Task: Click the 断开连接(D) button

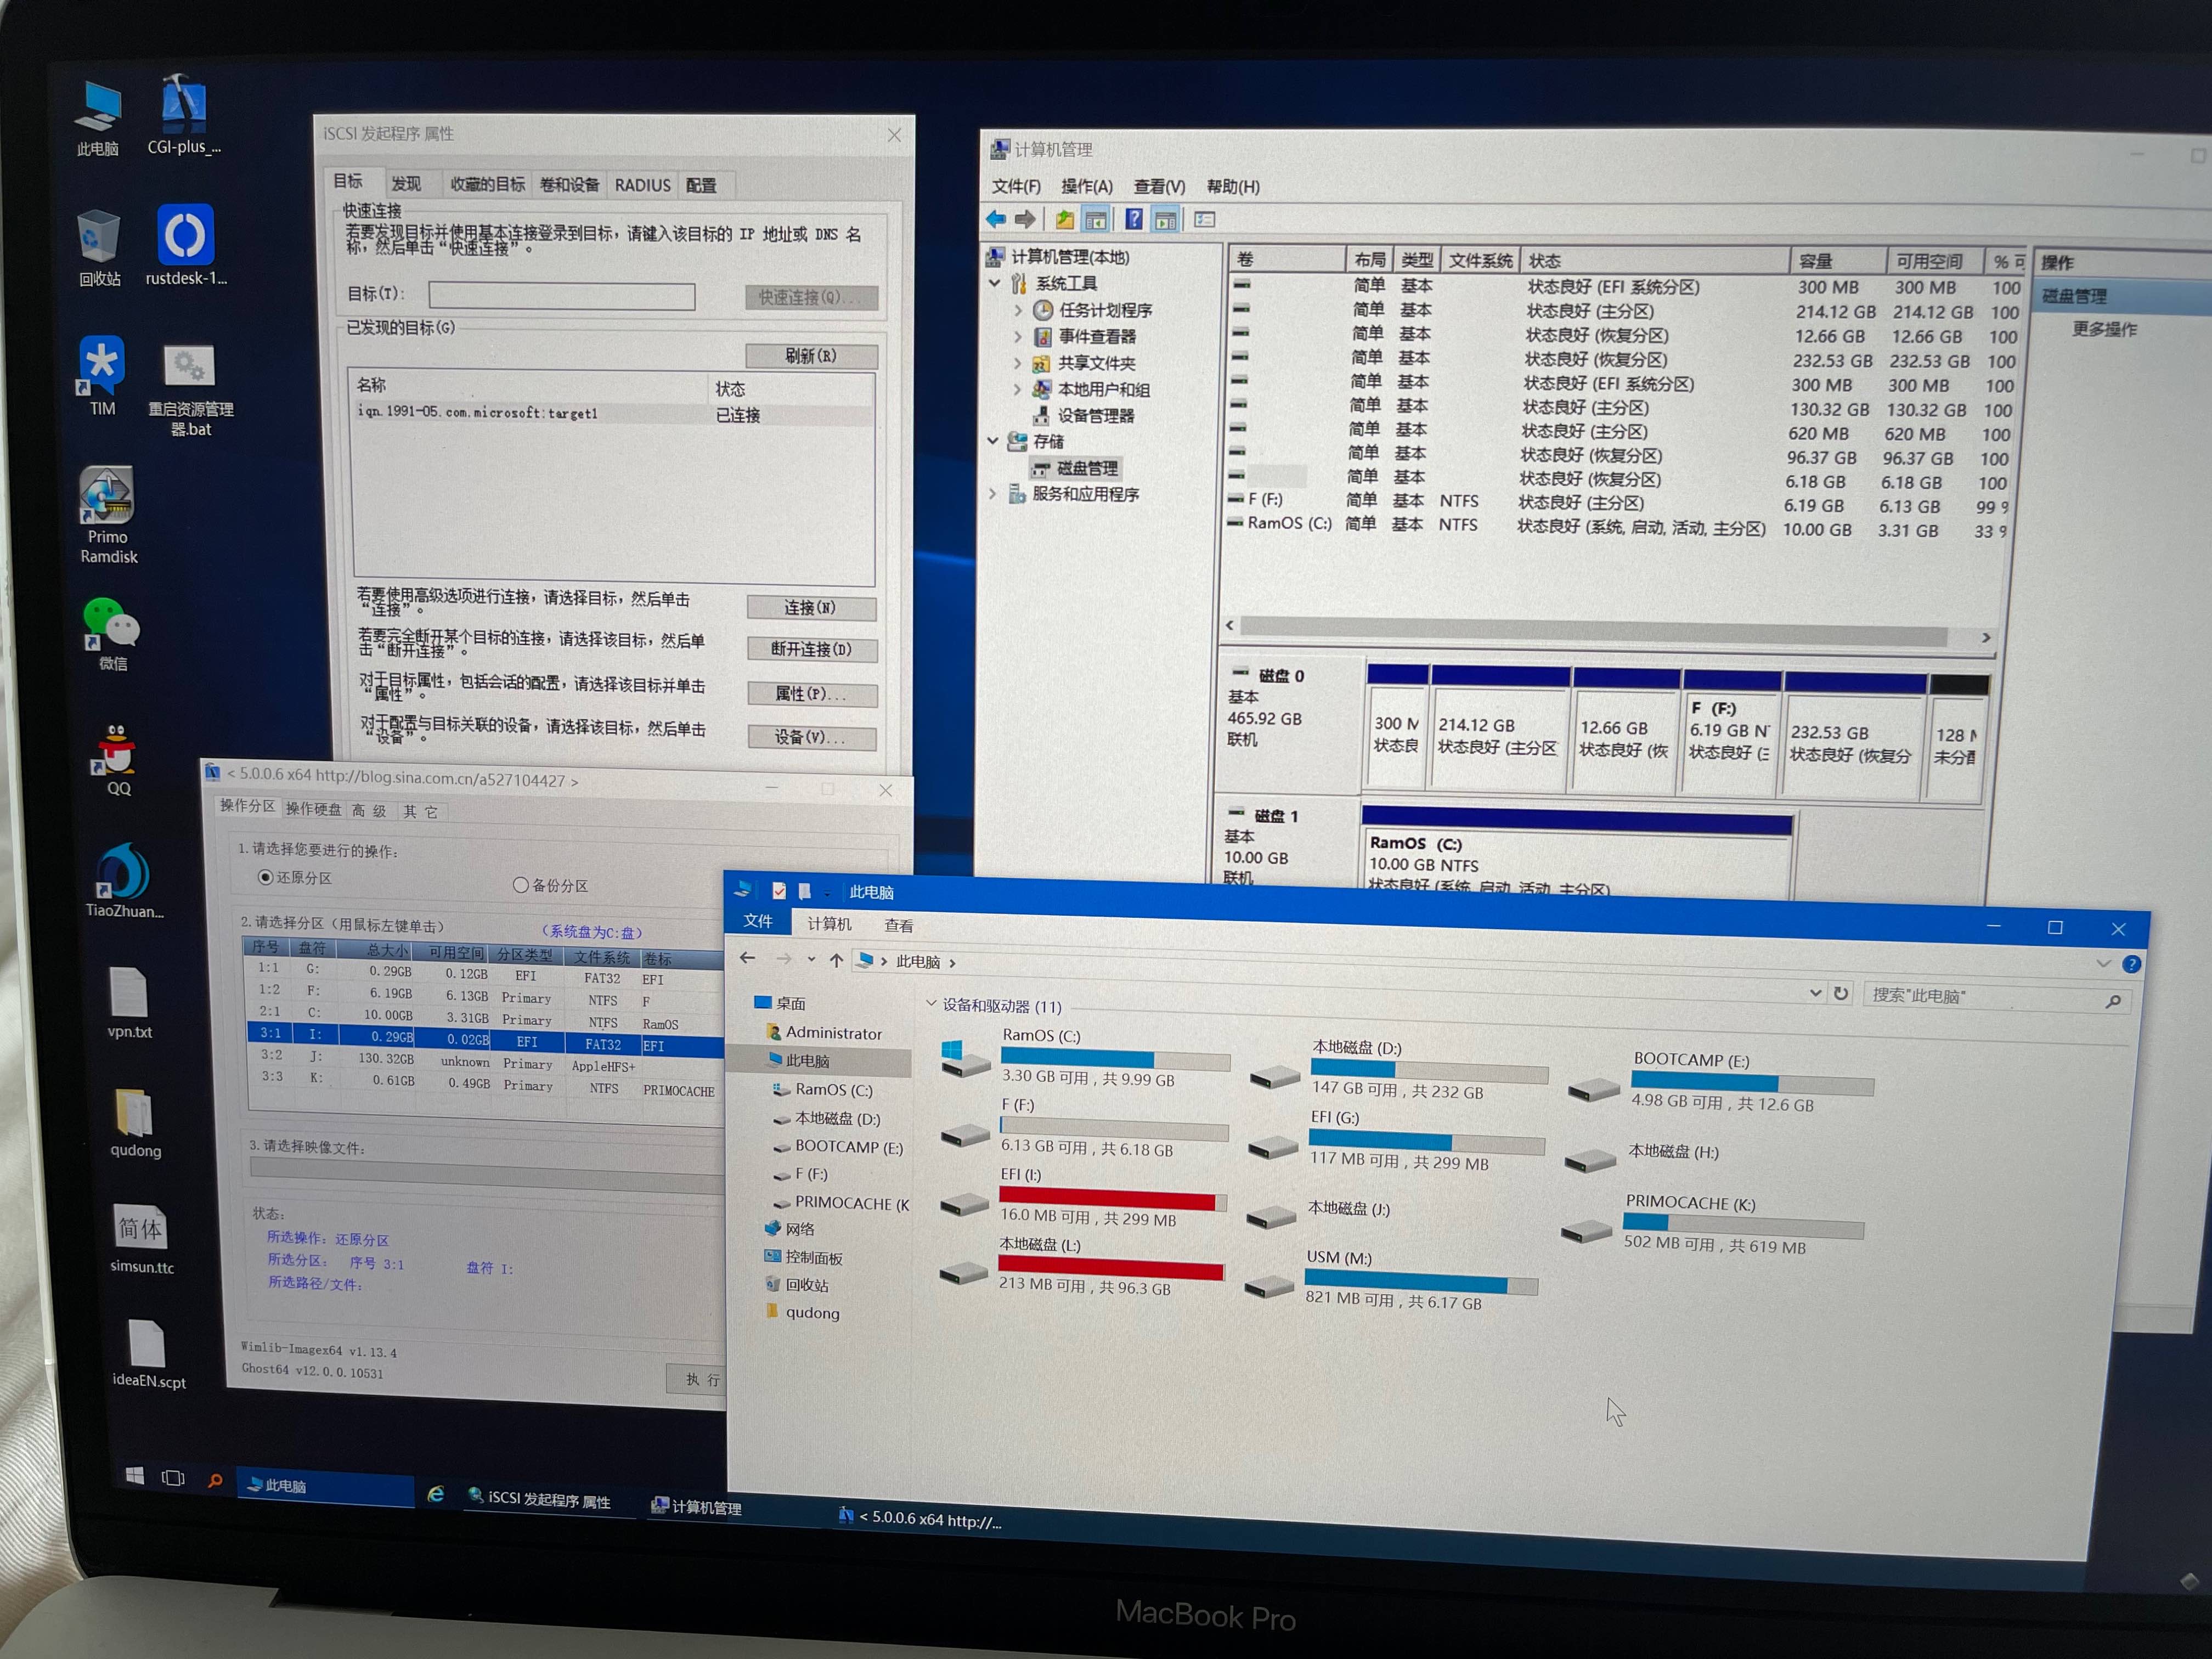Action: pos(812,649)
